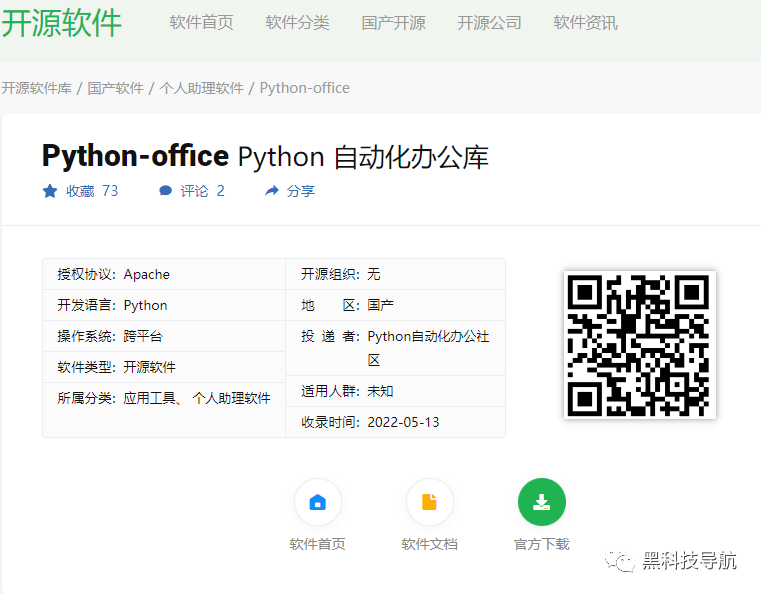Click the 跨平台 operating system value
This screenshot has width=761, height=594.
tap(143, 336)
